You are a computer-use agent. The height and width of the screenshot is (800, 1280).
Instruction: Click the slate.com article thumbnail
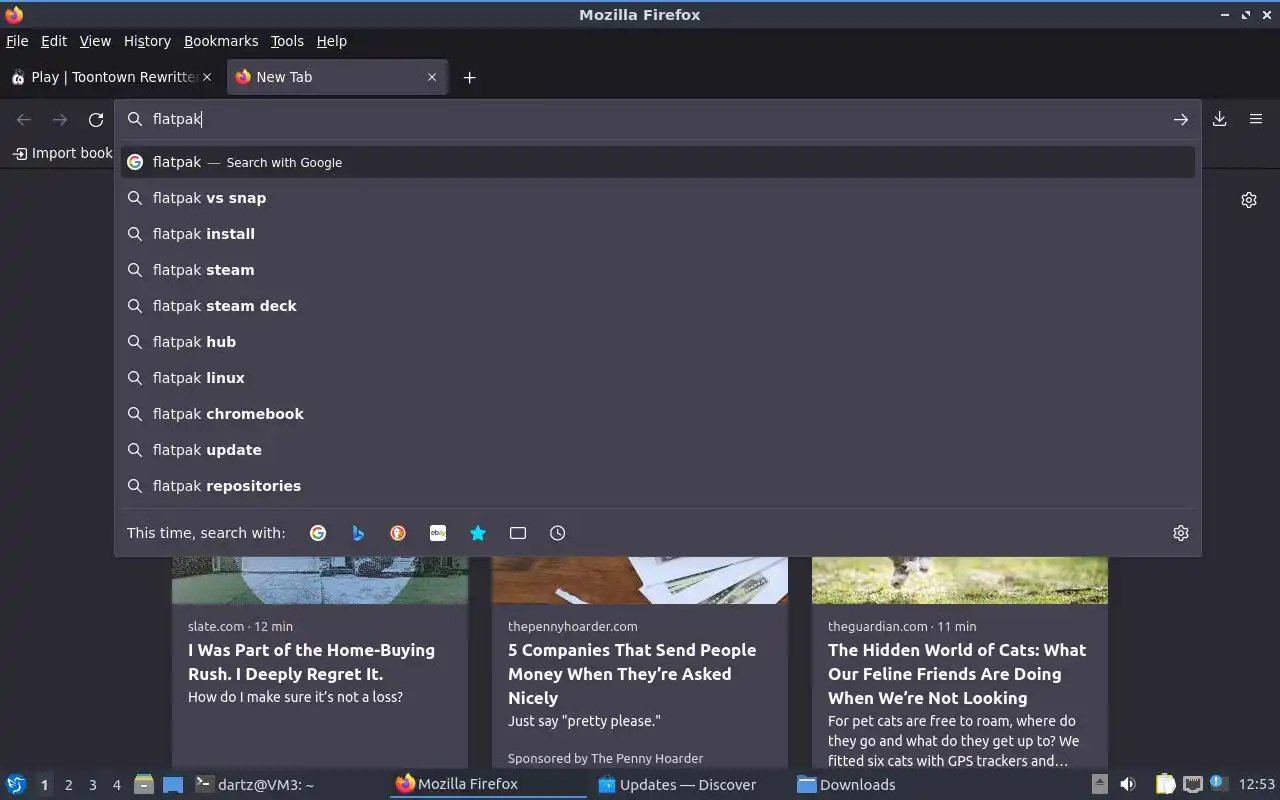click(x=320, y=580)
